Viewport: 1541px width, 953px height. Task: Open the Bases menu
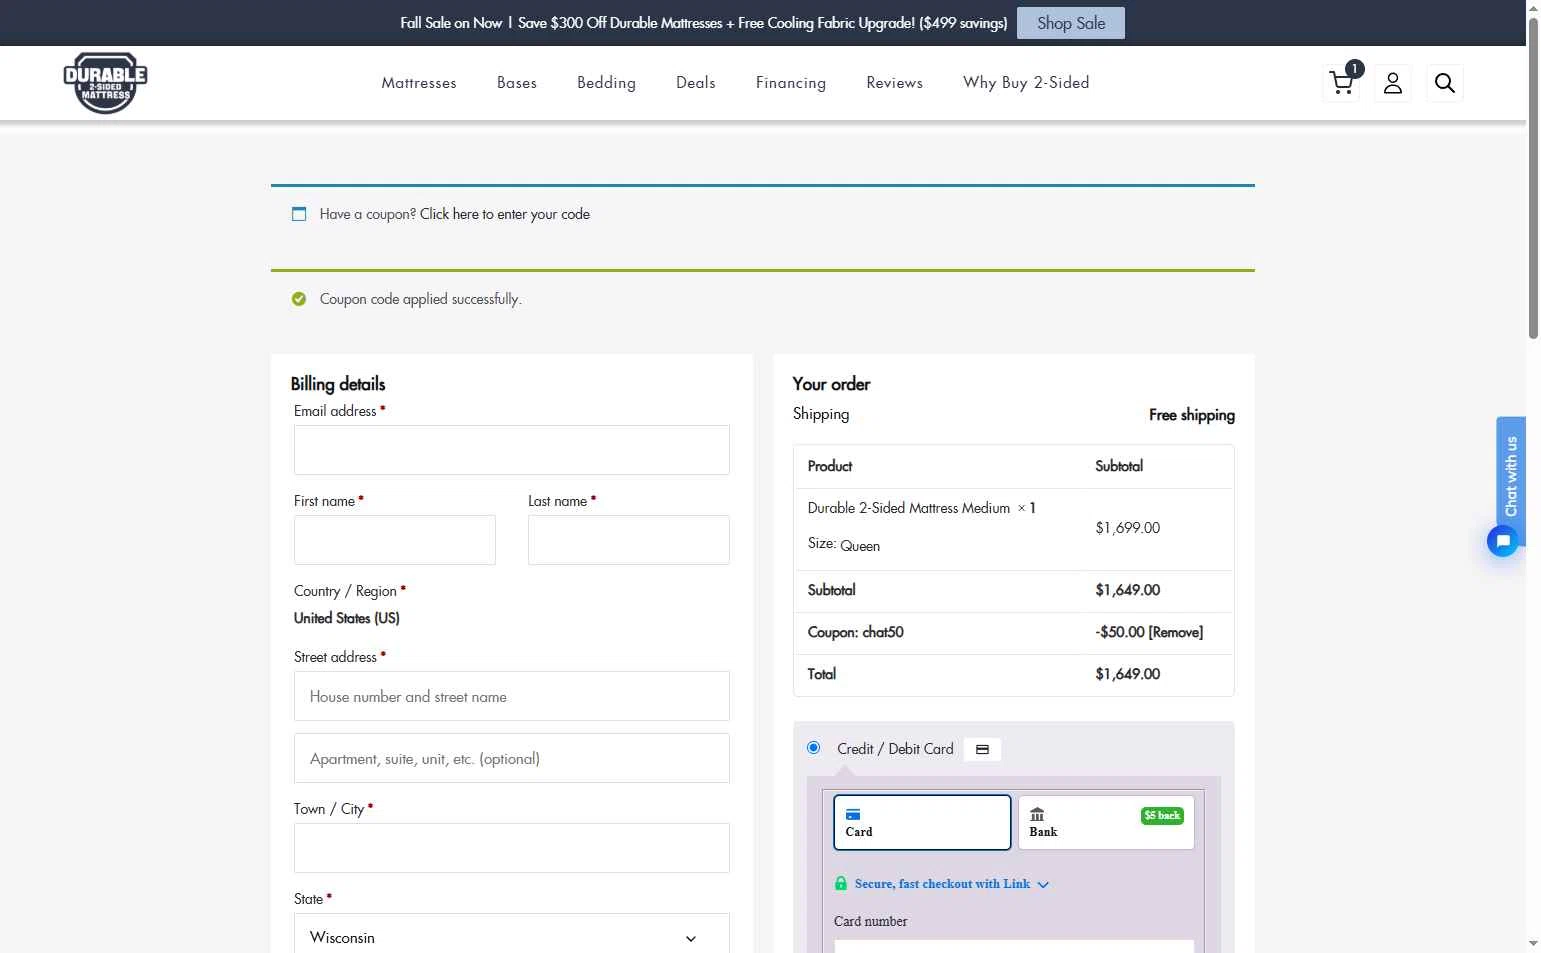point(517,83)
